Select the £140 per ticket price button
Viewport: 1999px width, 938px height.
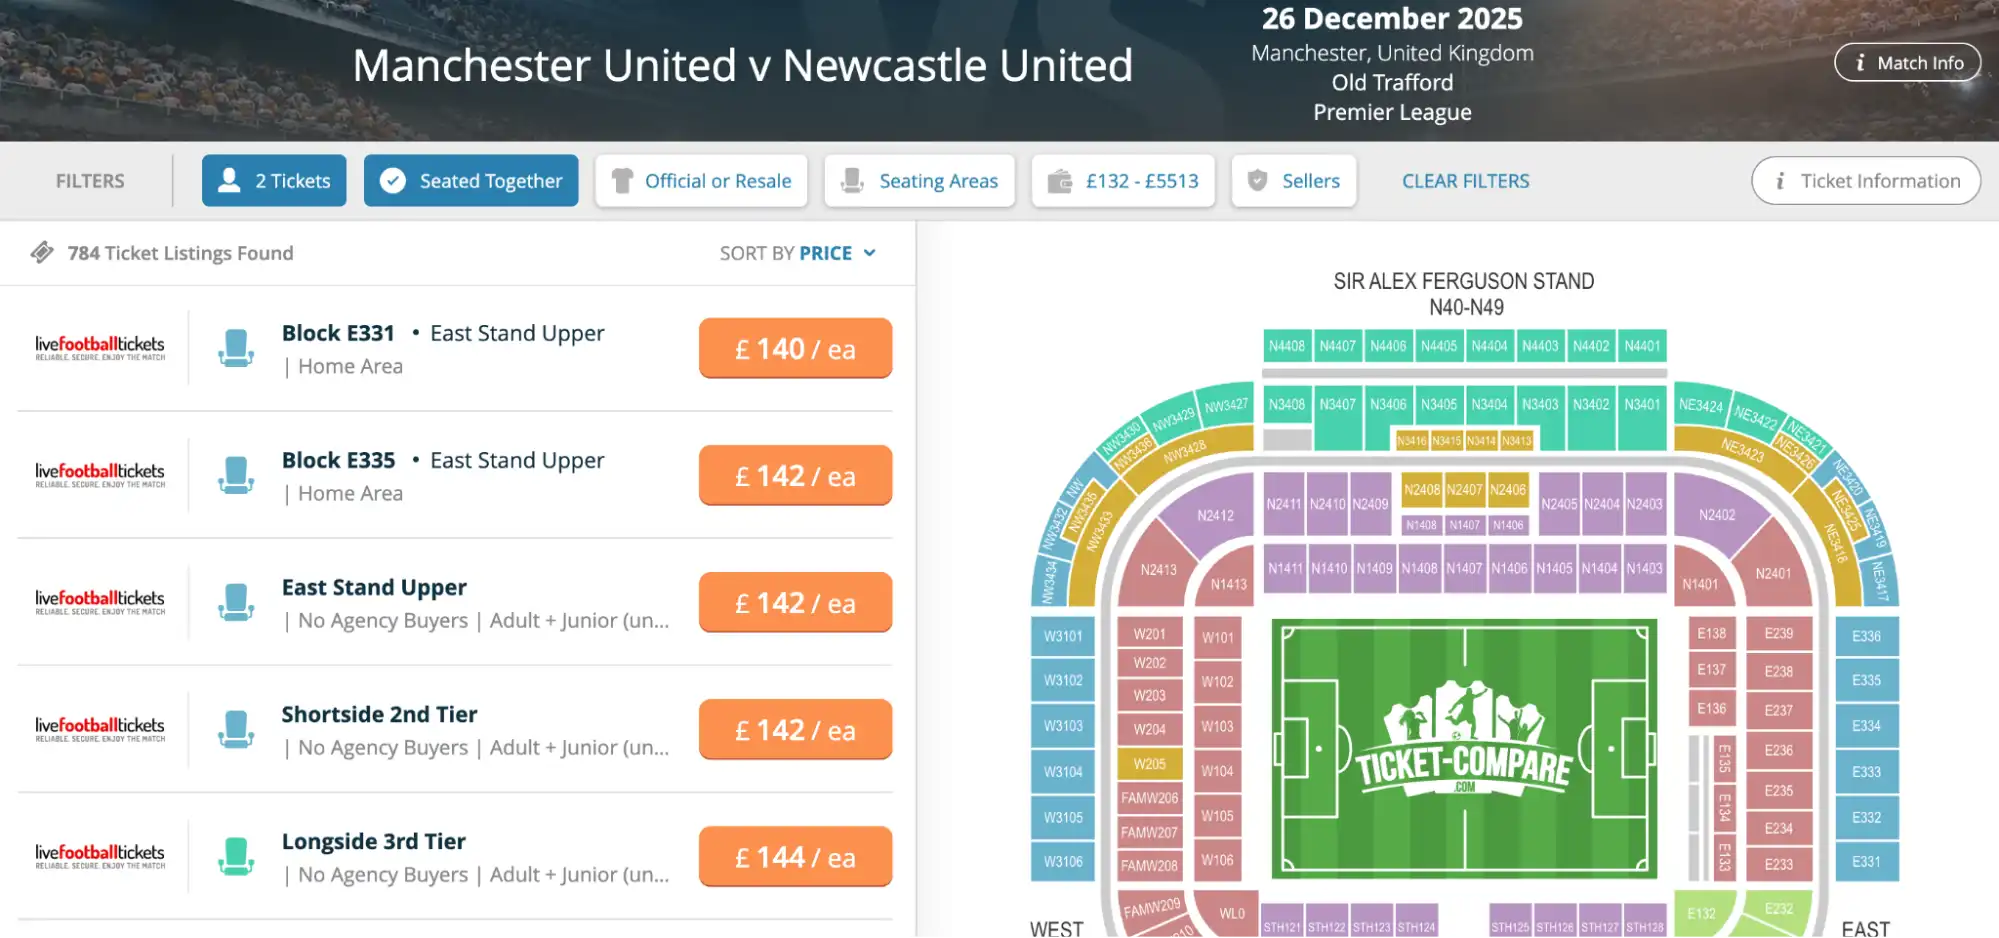point(795,348)
